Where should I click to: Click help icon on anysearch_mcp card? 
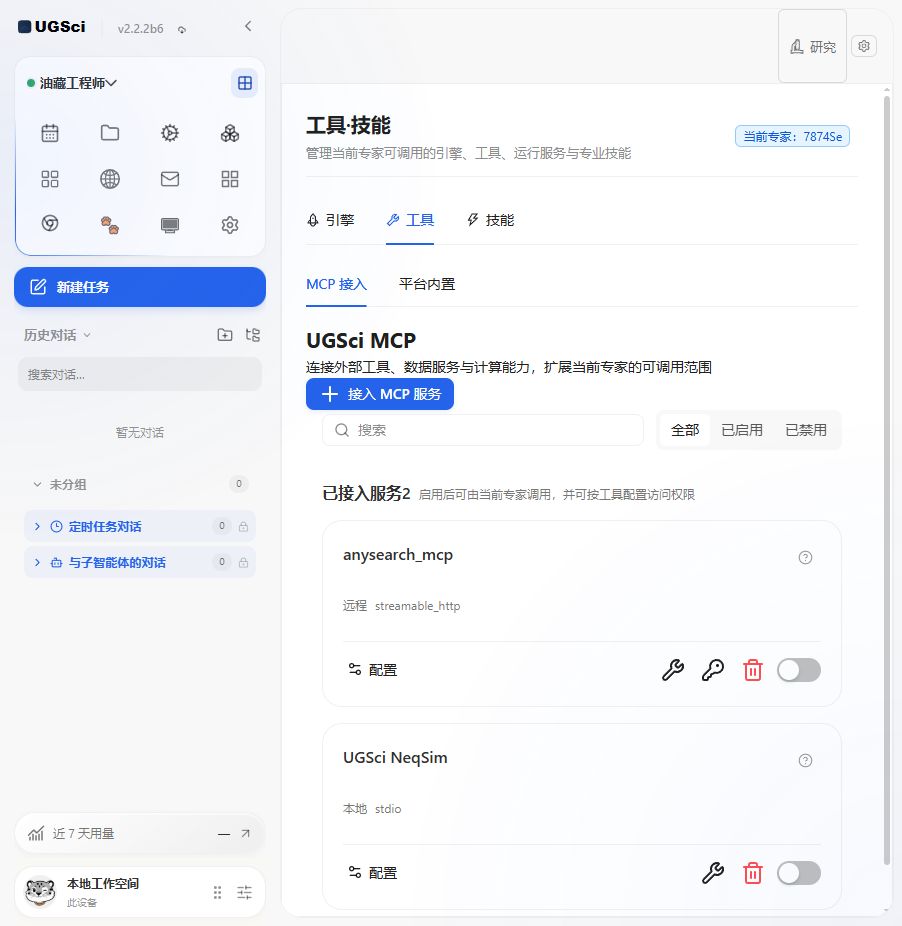[x=805, y=557]
